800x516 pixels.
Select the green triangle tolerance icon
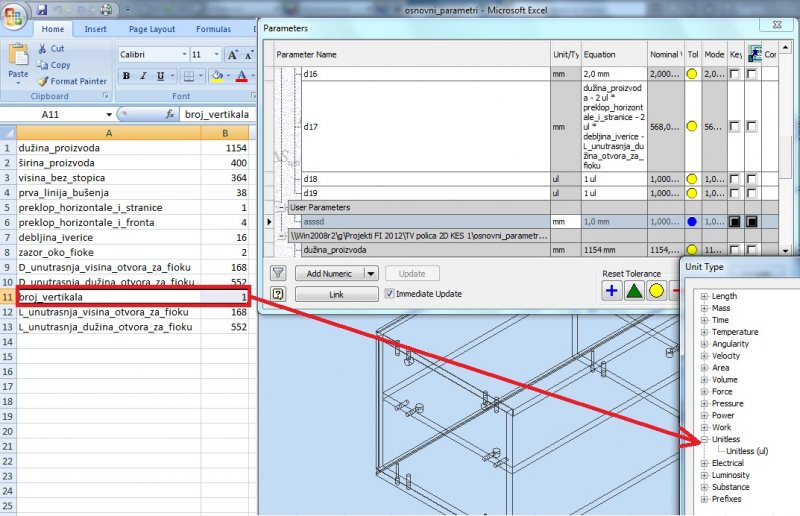(633, 291)
